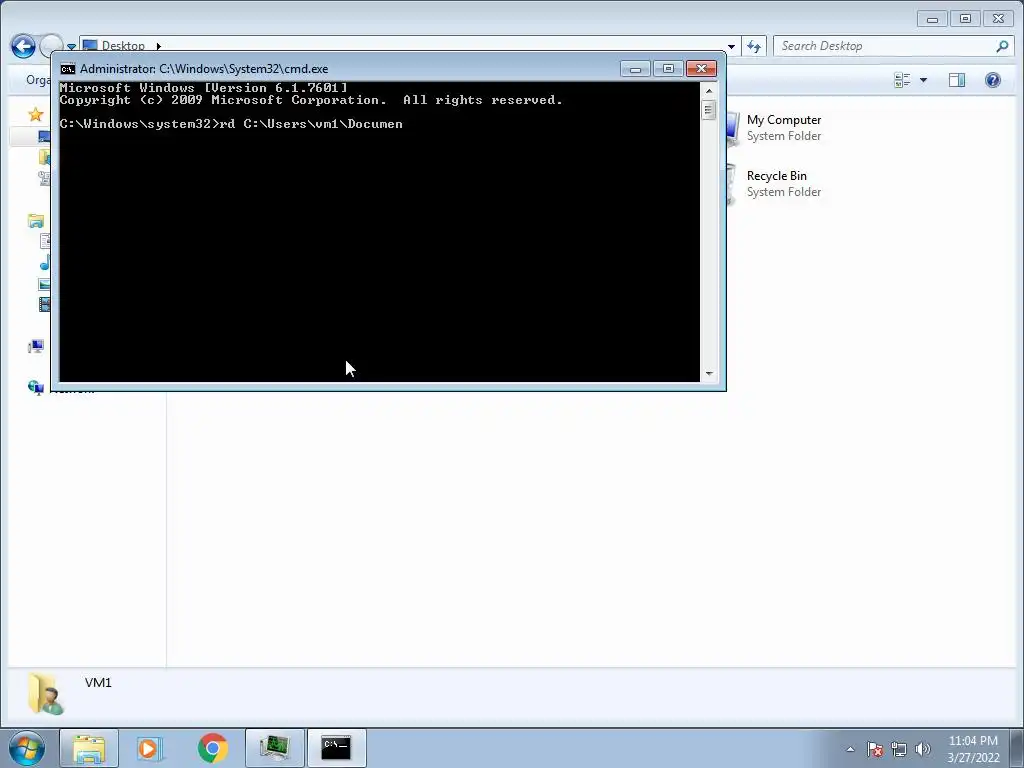
Task: Click the VM1 user folder icon in details pane
Action: click(x=45, y=694)
